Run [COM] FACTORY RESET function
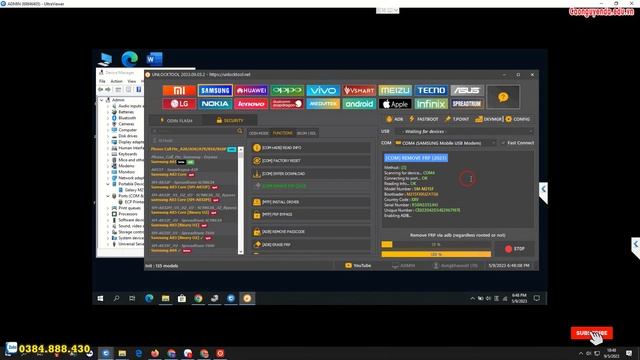 tap(310, 161)
